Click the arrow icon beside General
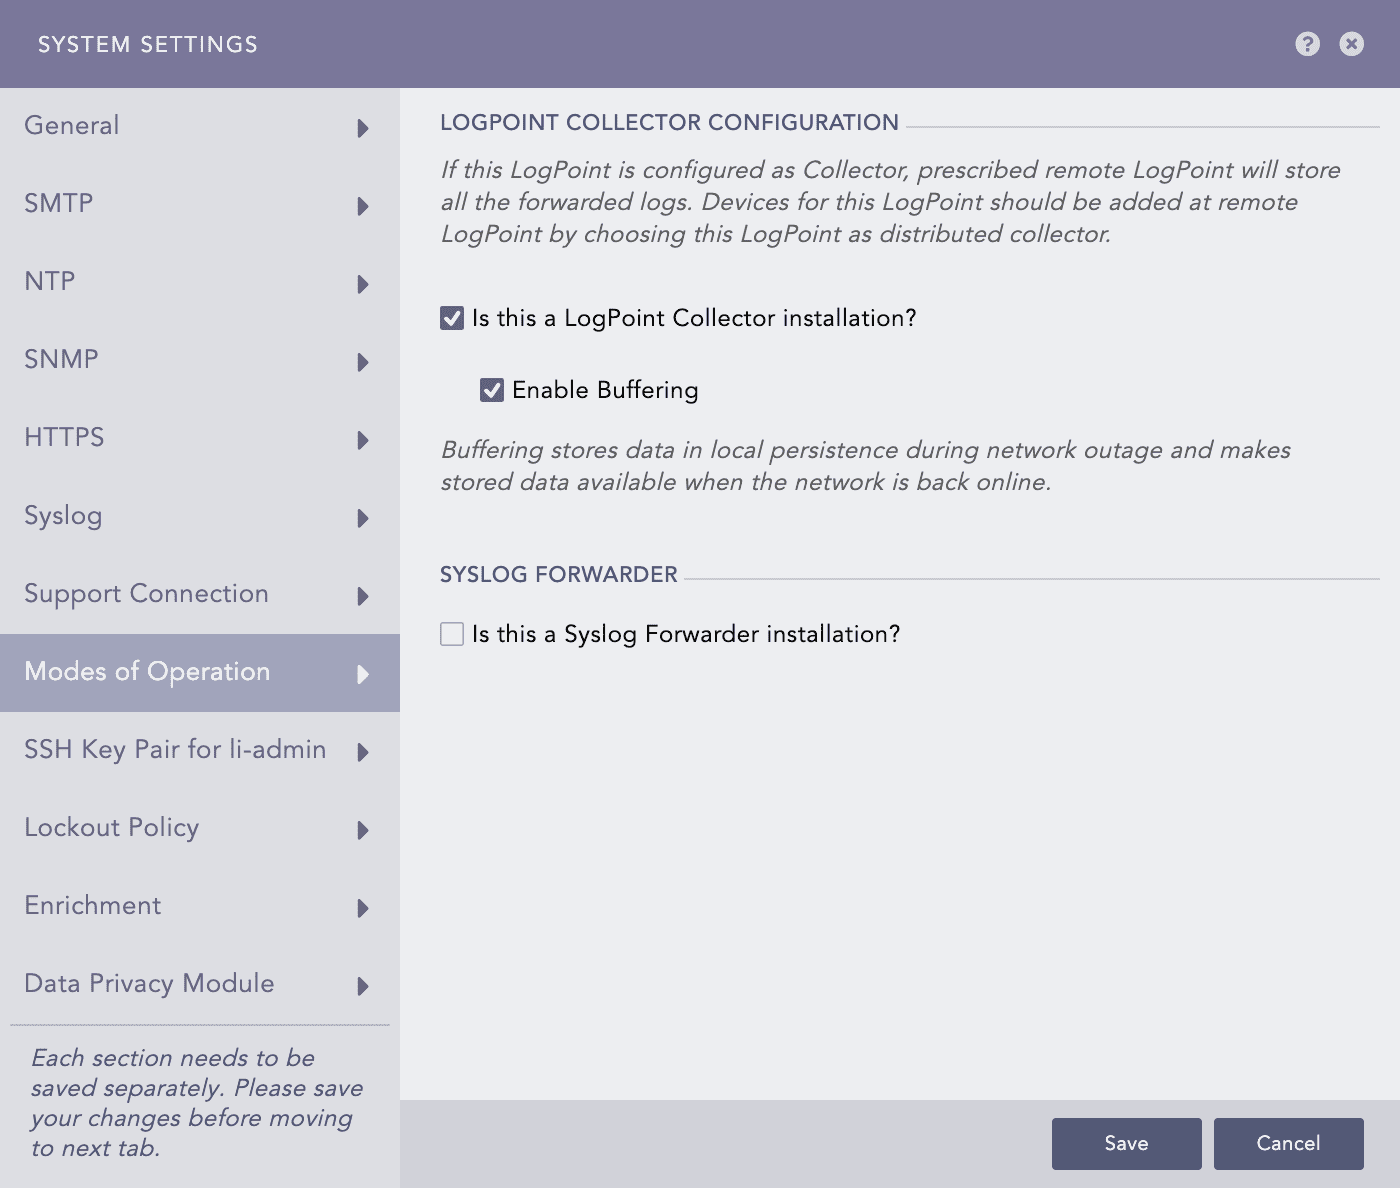1400x1188 pixels. [363, 128]
